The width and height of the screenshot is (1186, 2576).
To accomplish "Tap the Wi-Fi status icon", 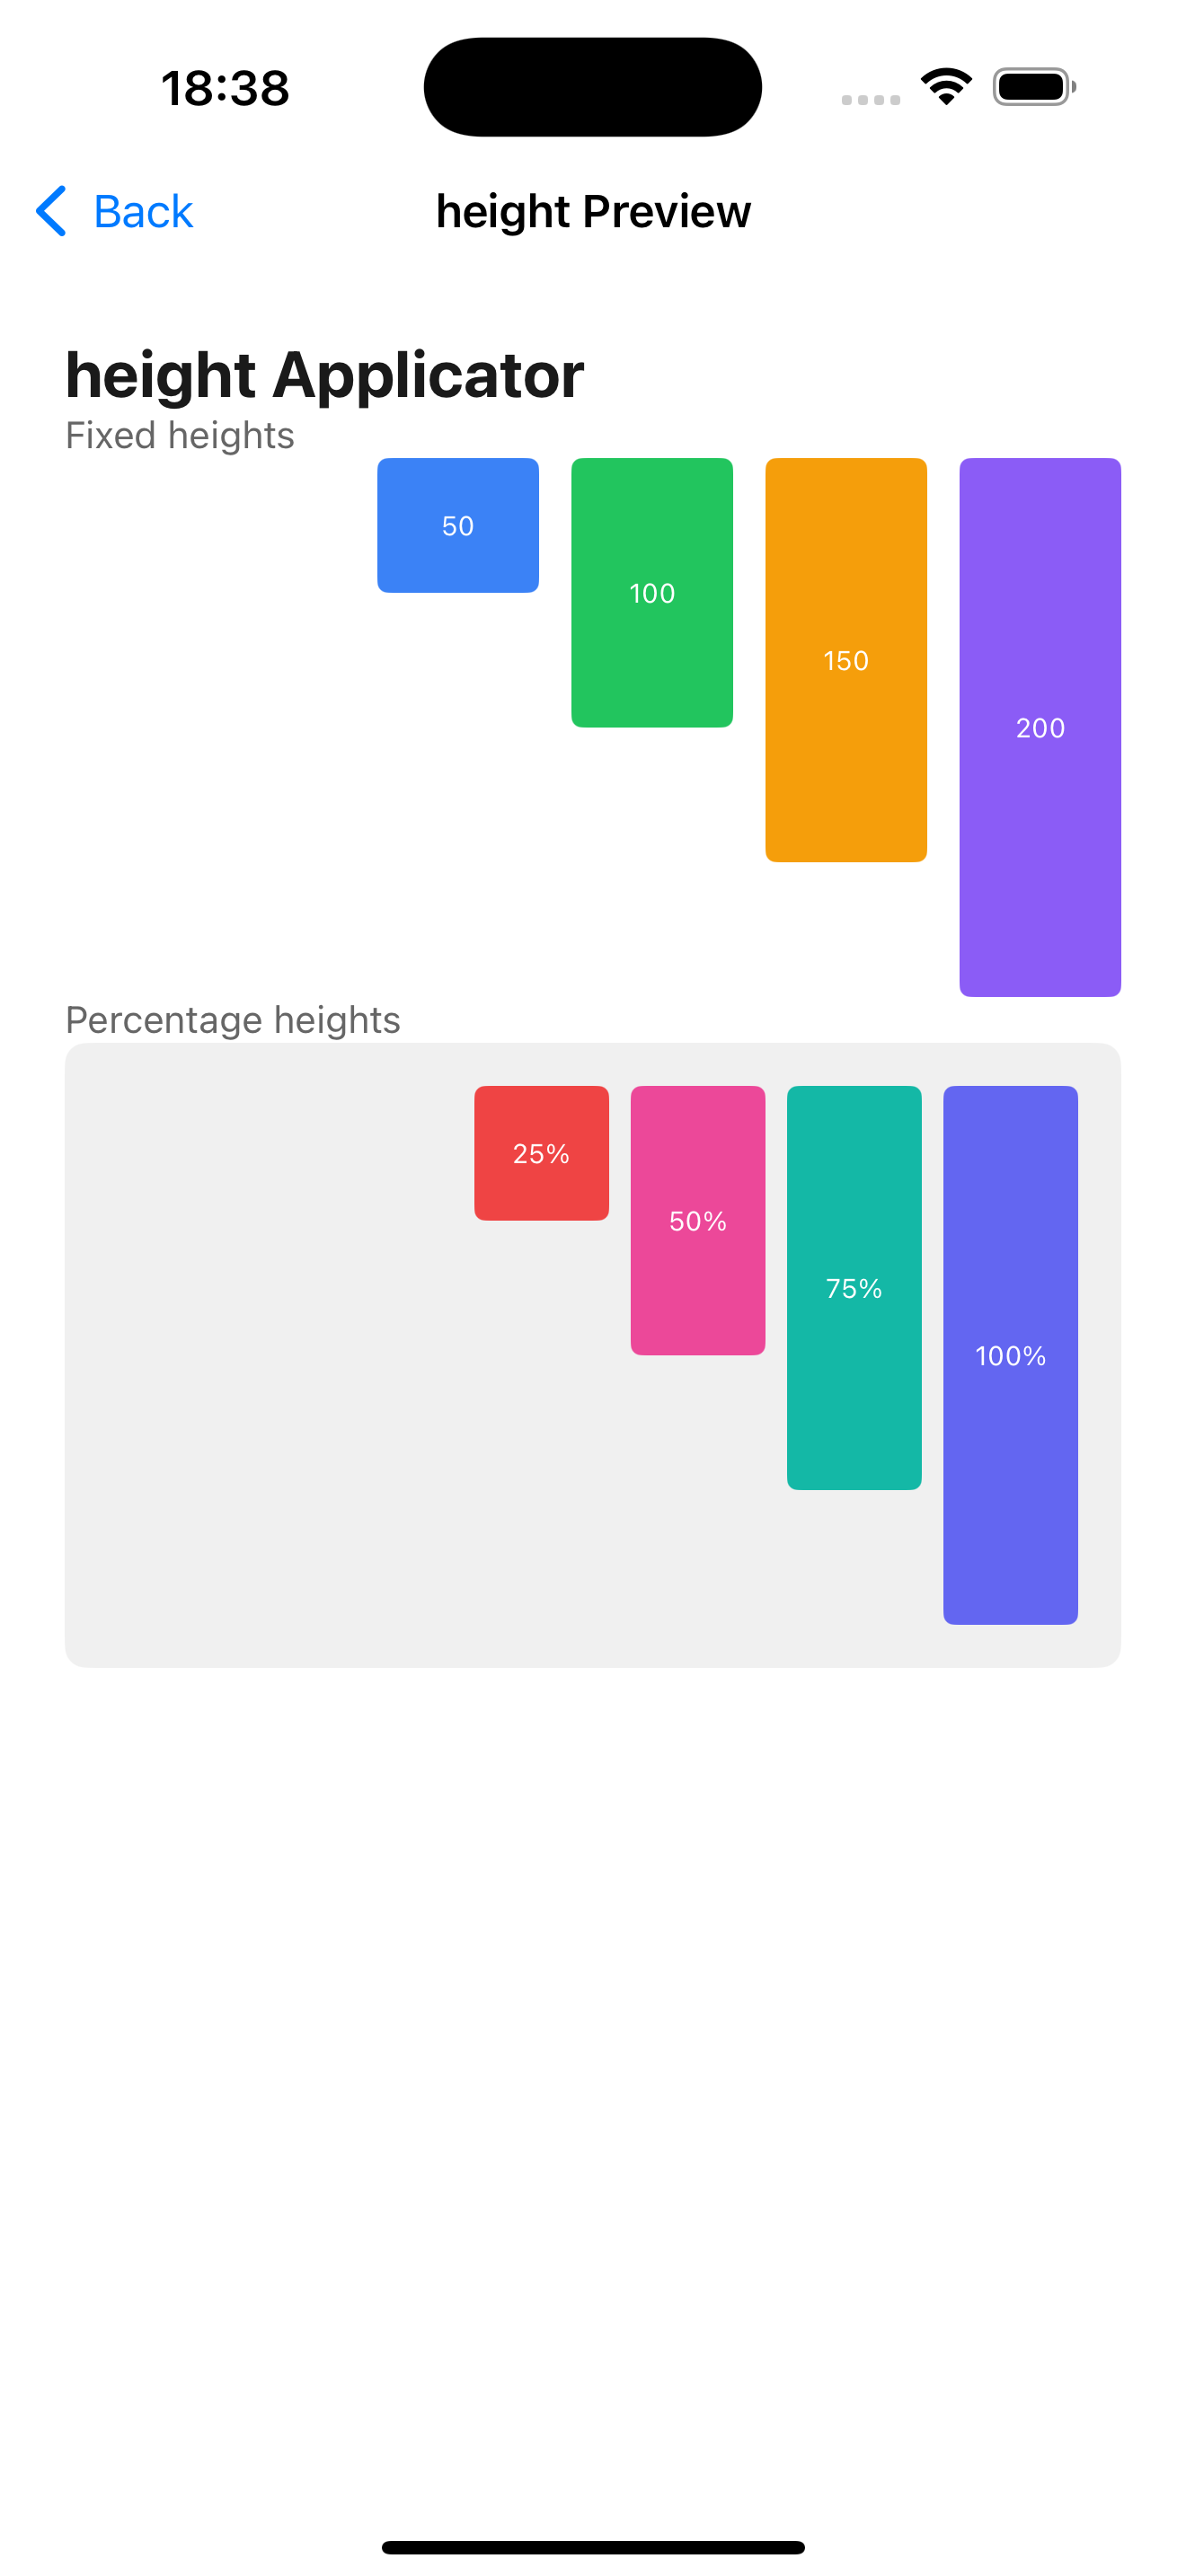I will (x=946, y=87).
